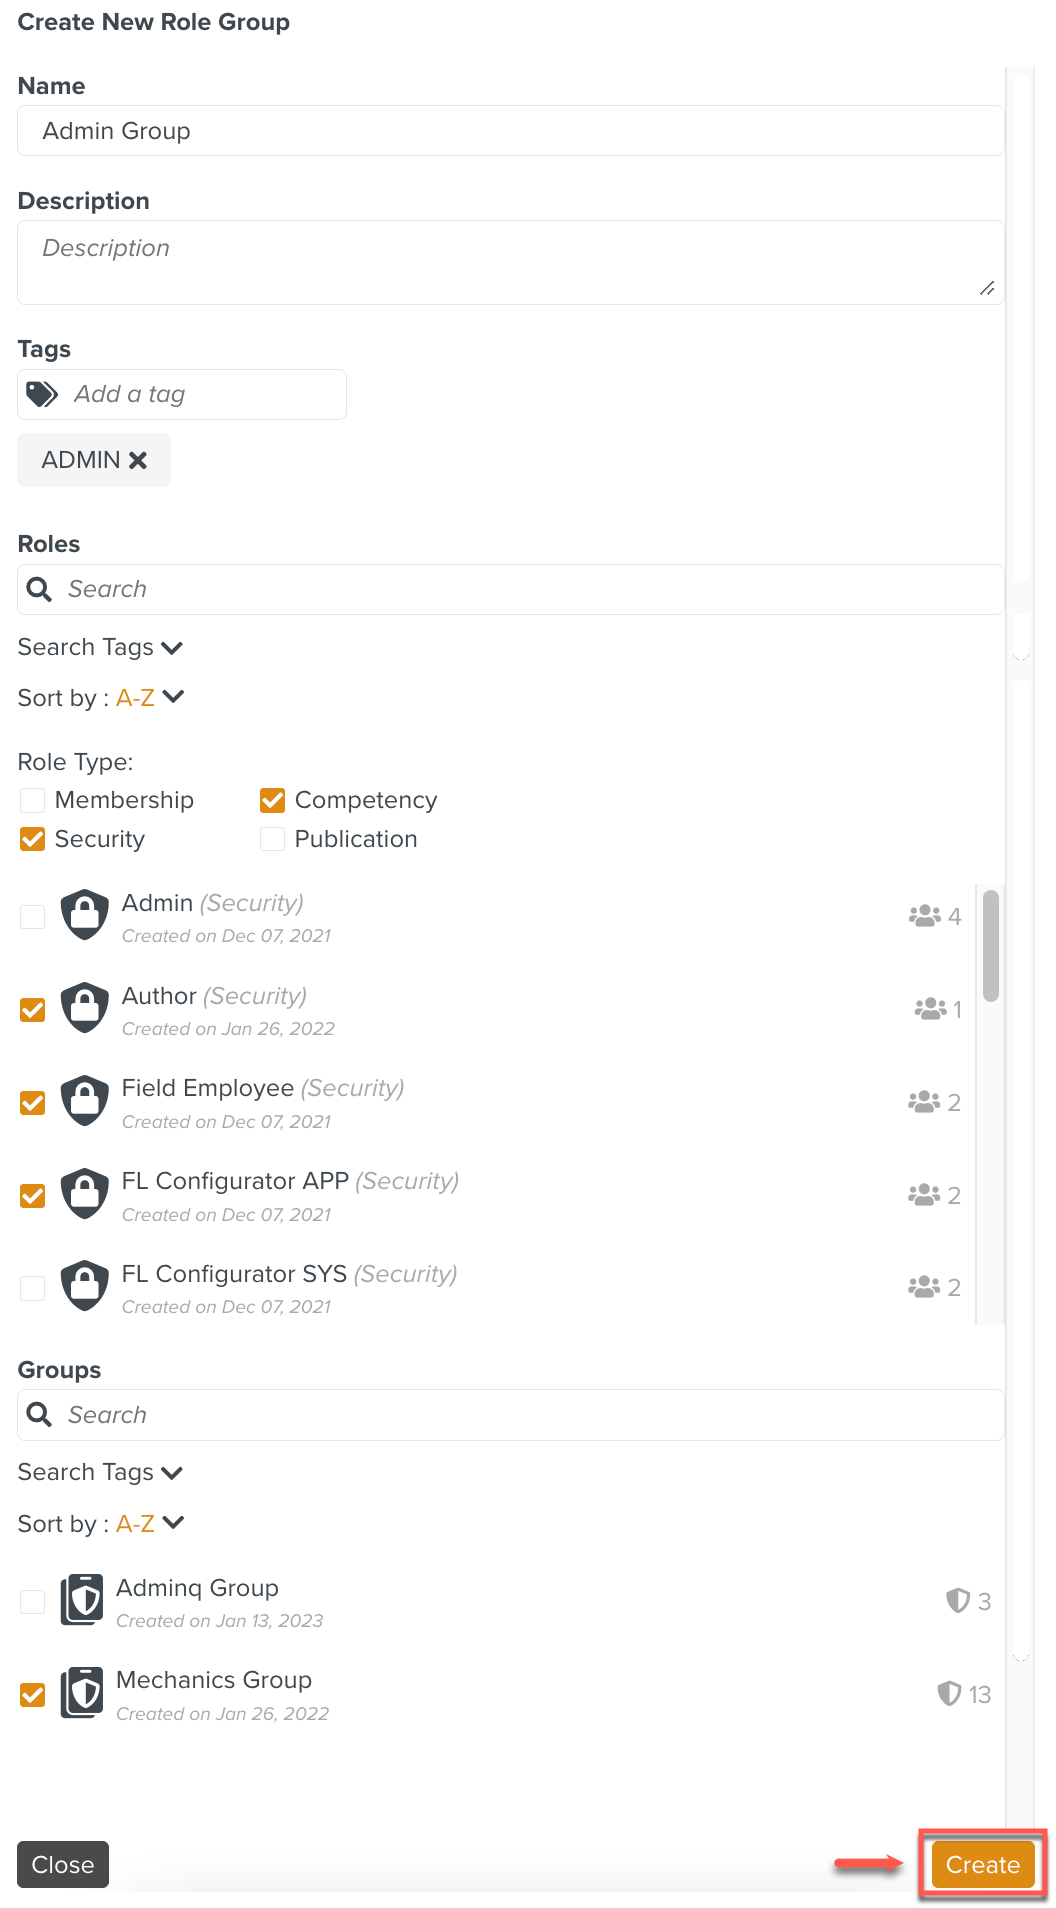Enable the Membership role type checkbox
Screen dimensions: 1056x1908
pyautogui.click(x=33, y=800)
